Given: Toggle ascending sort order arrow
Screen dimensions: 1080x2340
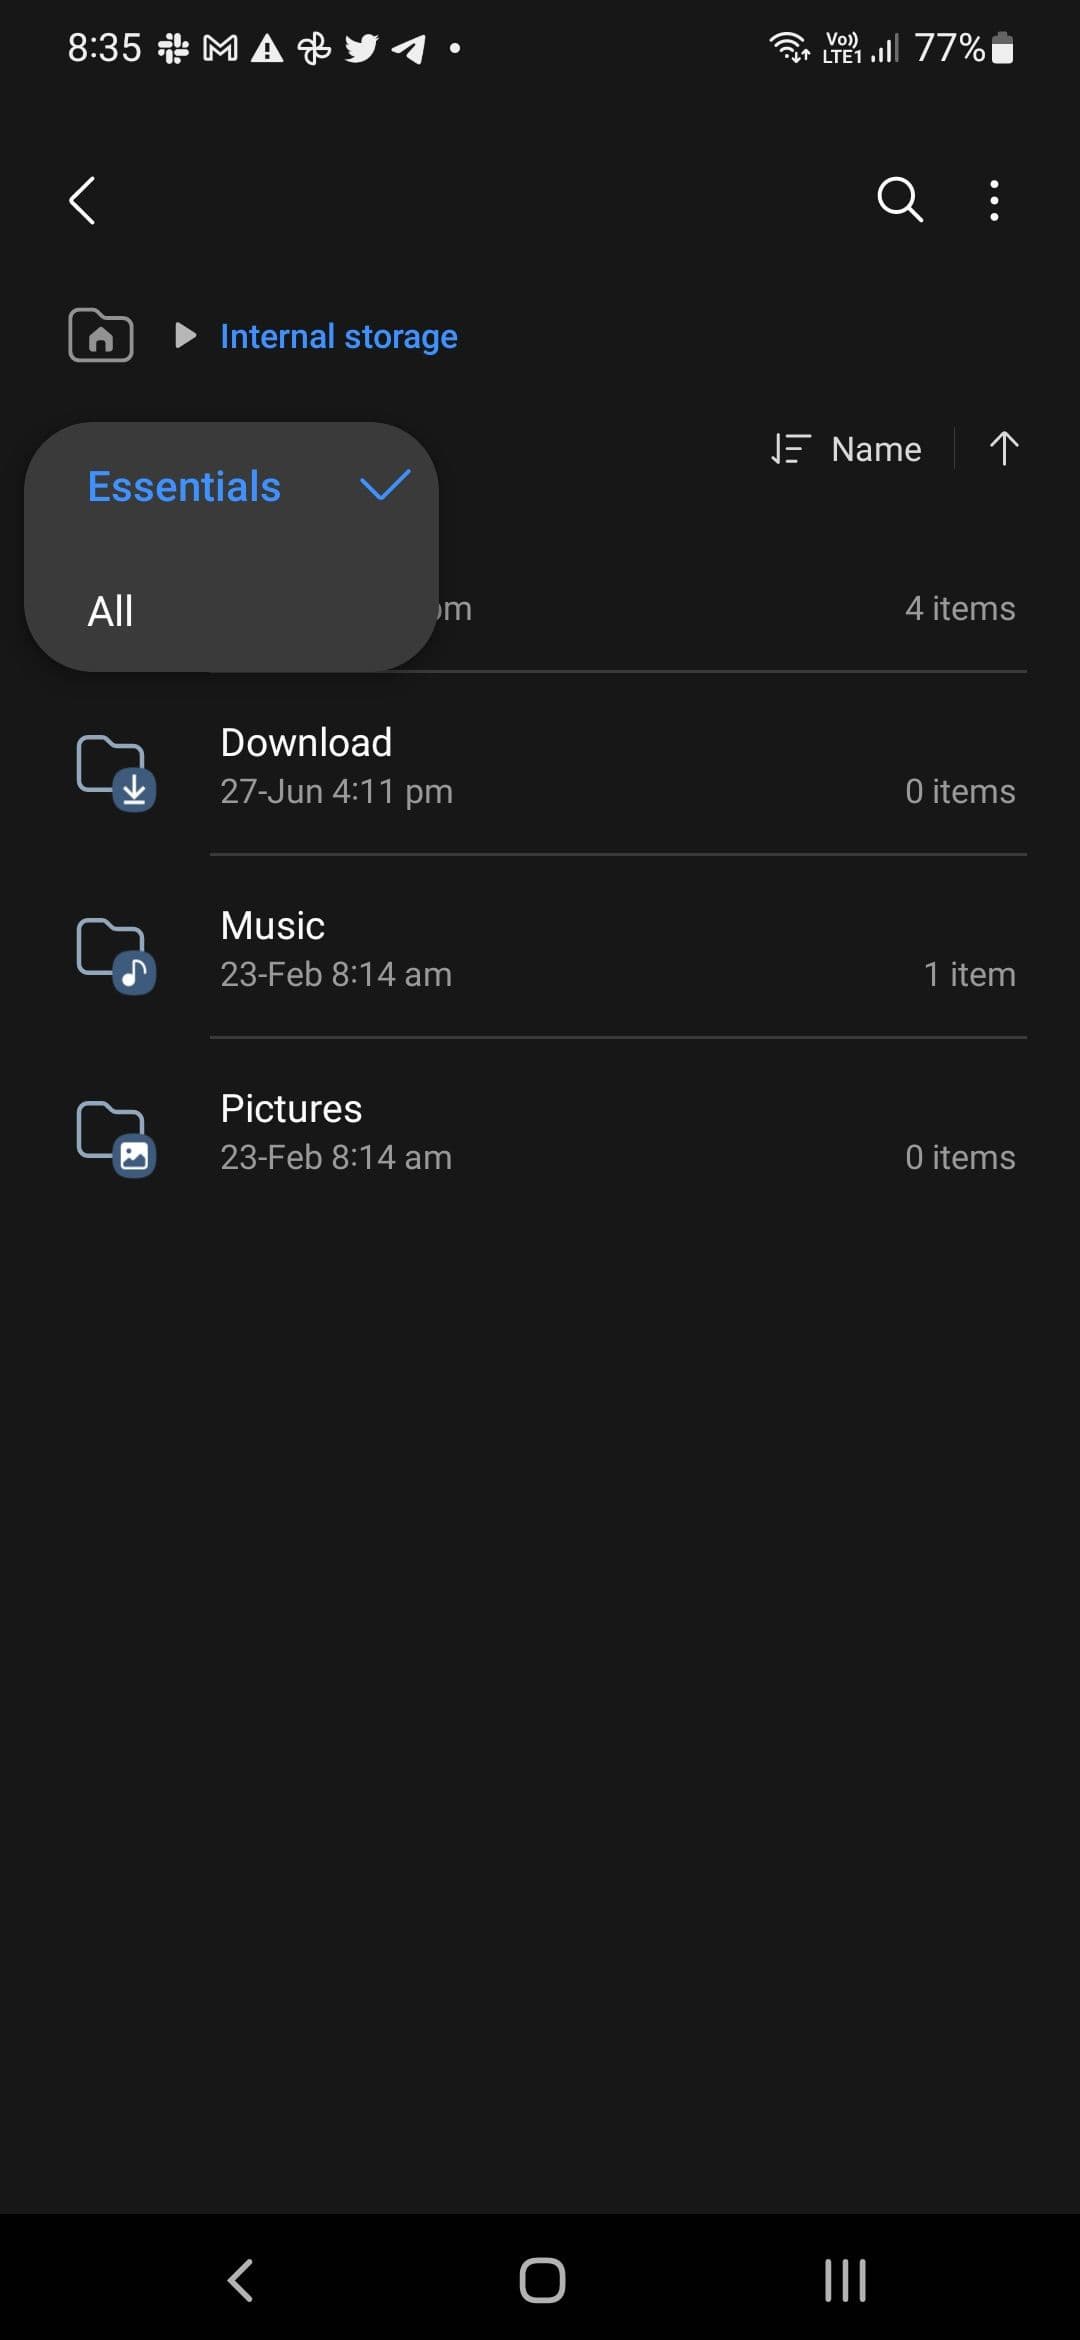Looking at the screenshot, I should [x=1003, y=448].
